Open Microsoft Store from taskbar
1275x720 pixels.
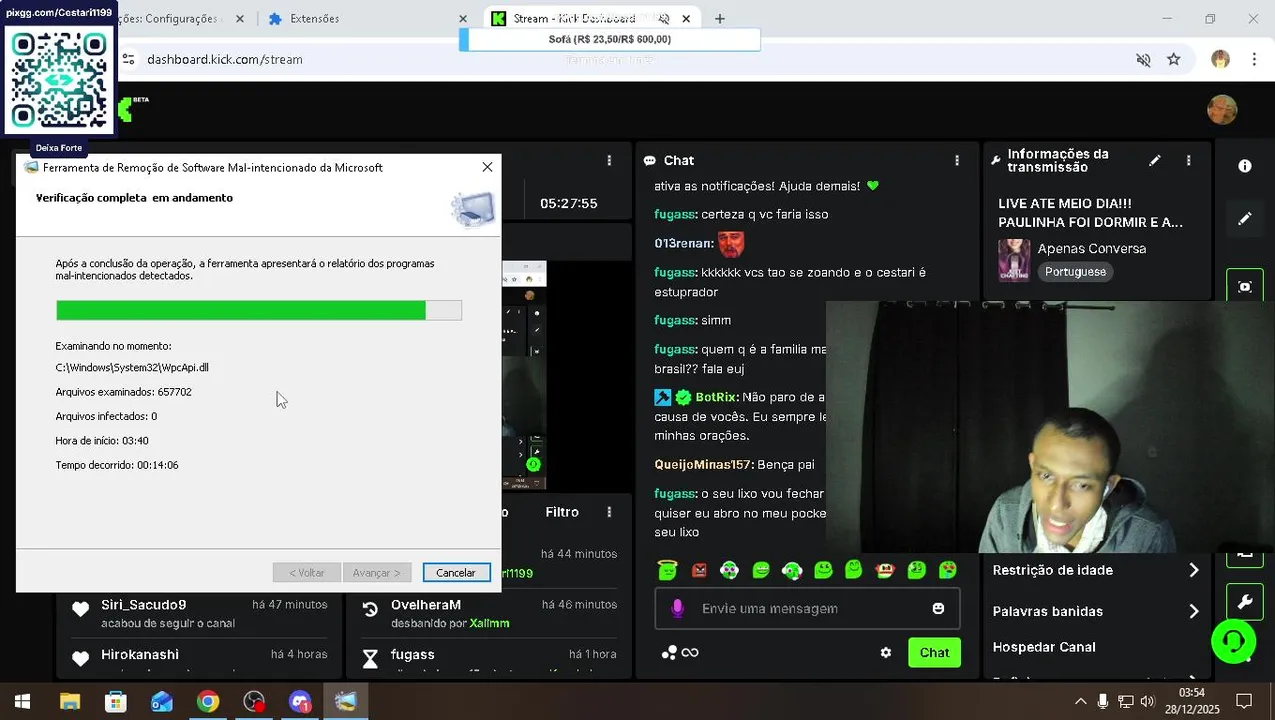(x=116, y=701)
